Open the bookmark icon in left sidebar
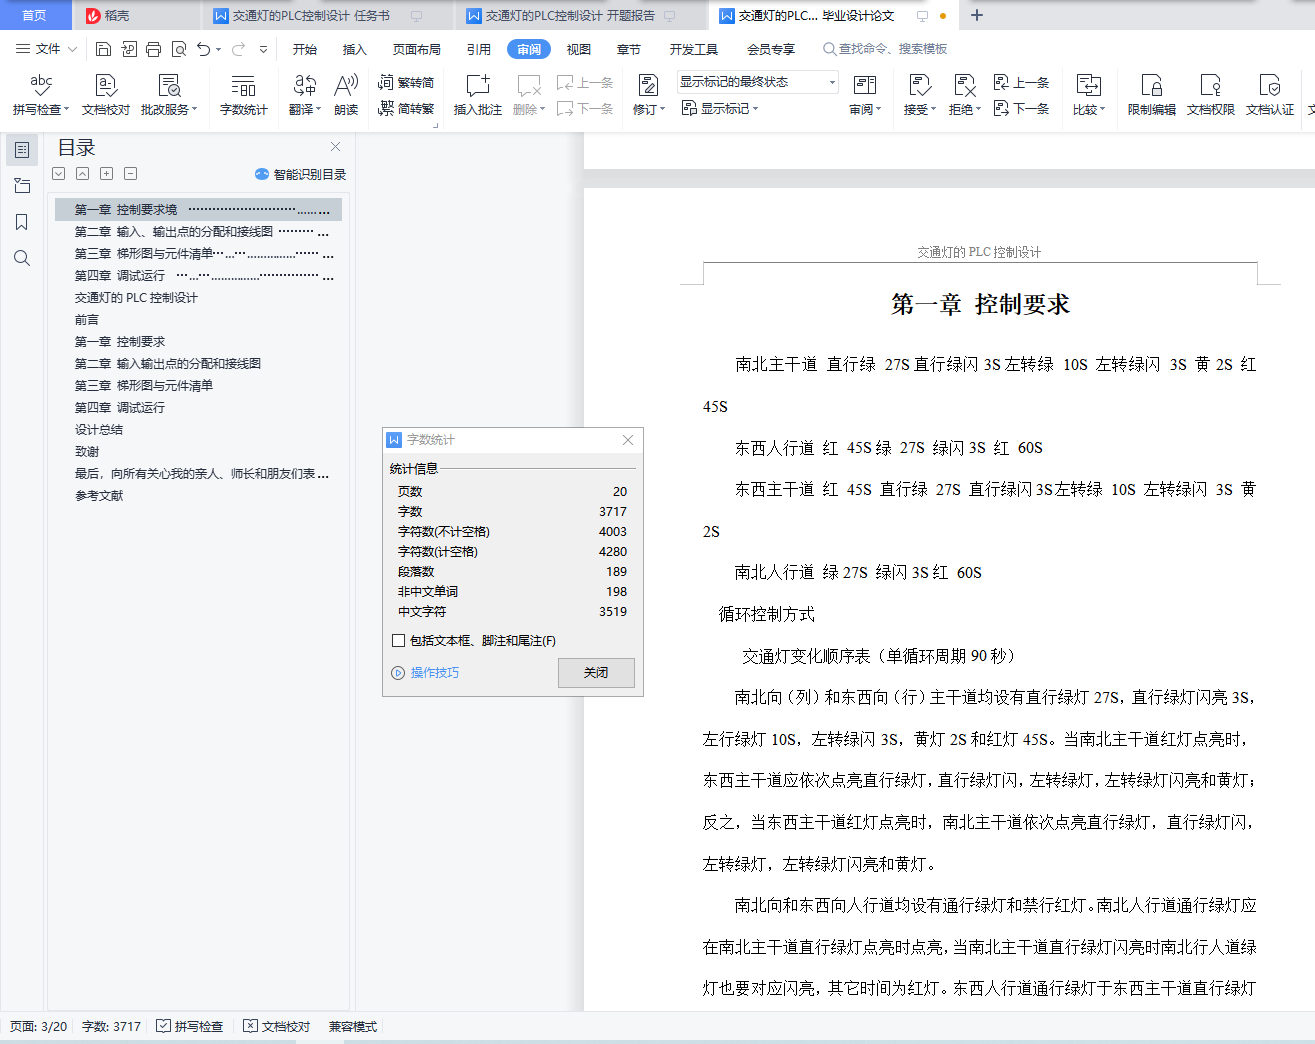1315x1044 pixels. click(22, 222)
